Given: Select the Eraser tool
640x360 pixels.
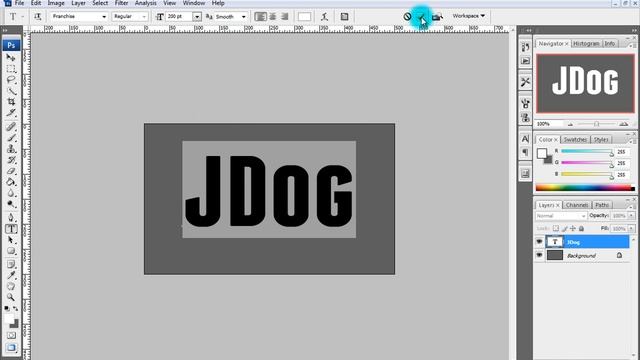Looking at the screenshot, I should [11, 171].
